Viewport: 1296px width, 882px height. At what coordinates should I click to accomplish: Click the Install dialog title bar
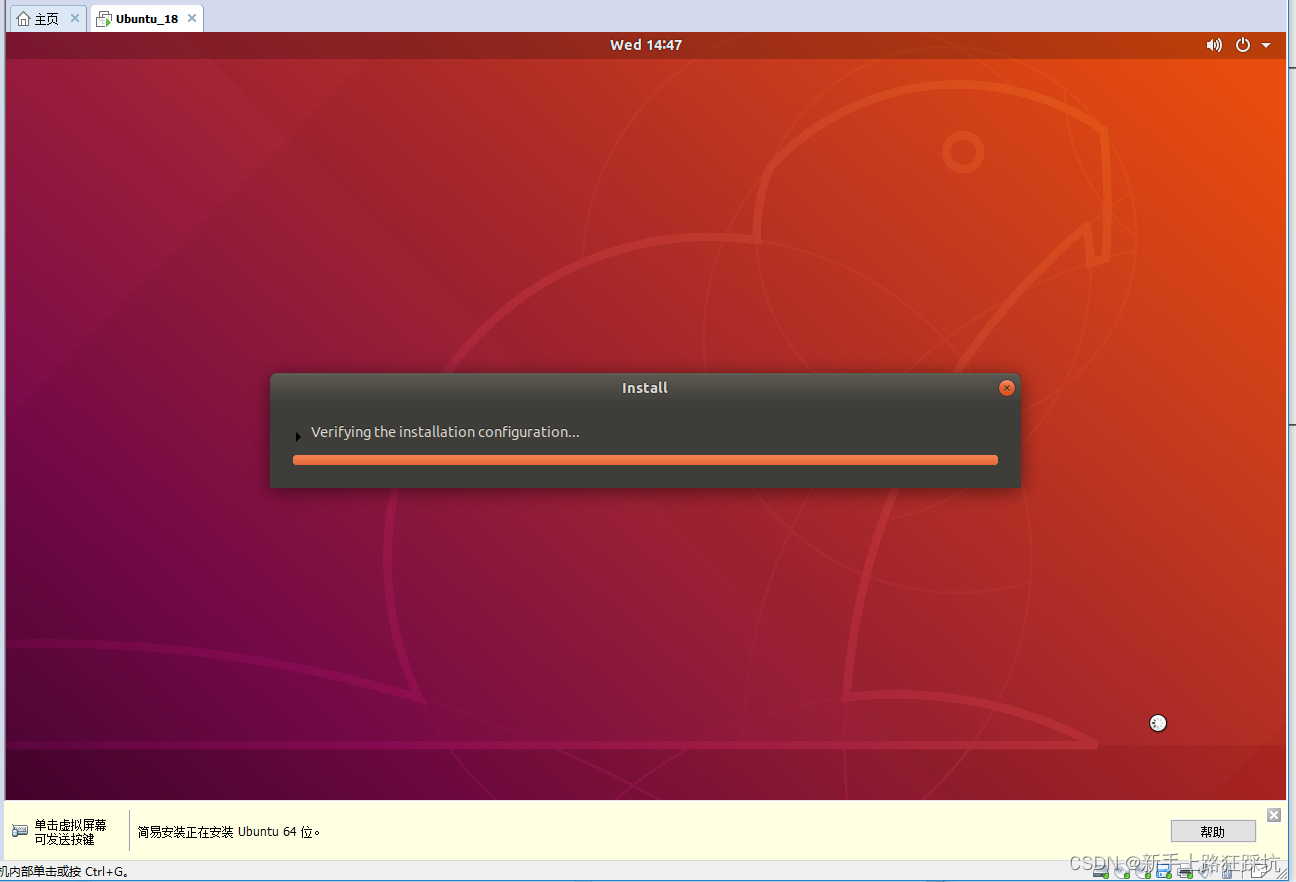[645, 388]
